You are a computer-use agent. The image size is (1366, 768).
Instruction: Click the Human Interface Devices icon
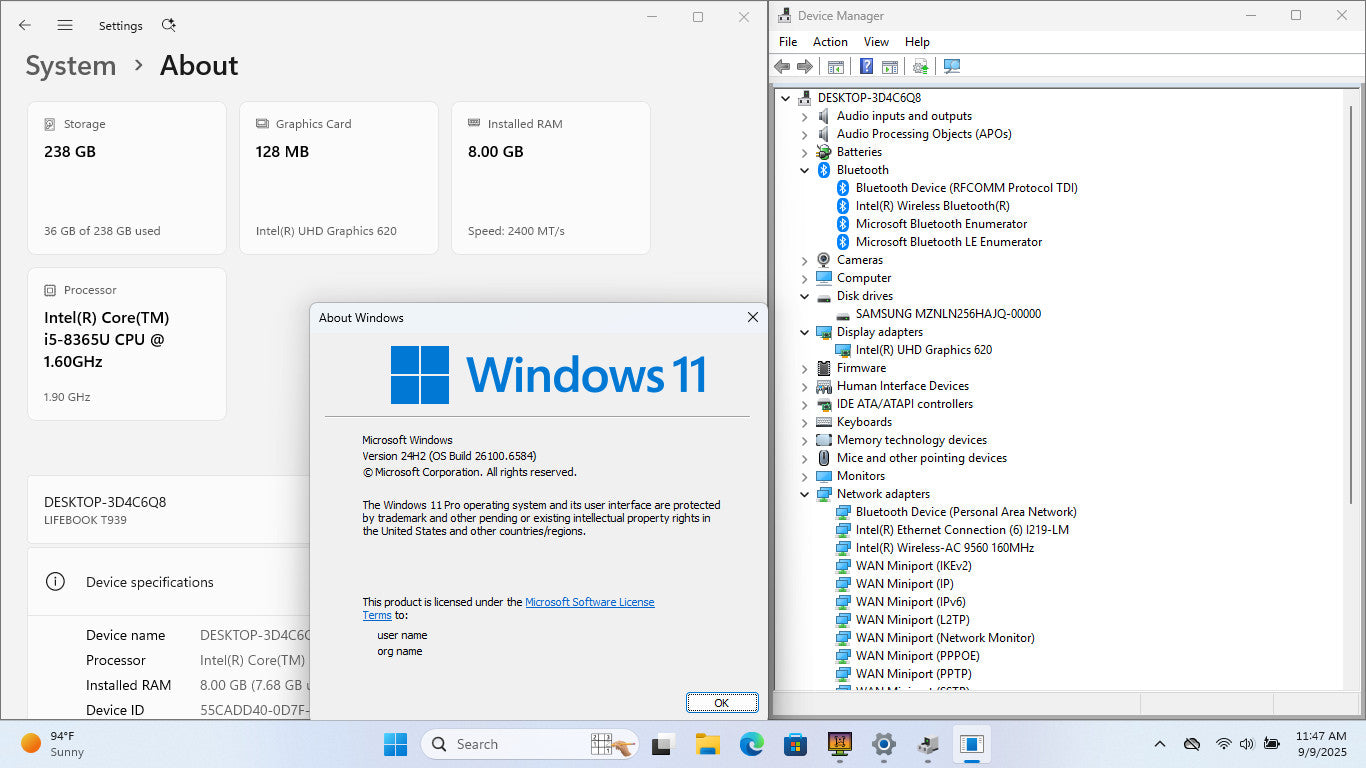coord(824,386)
